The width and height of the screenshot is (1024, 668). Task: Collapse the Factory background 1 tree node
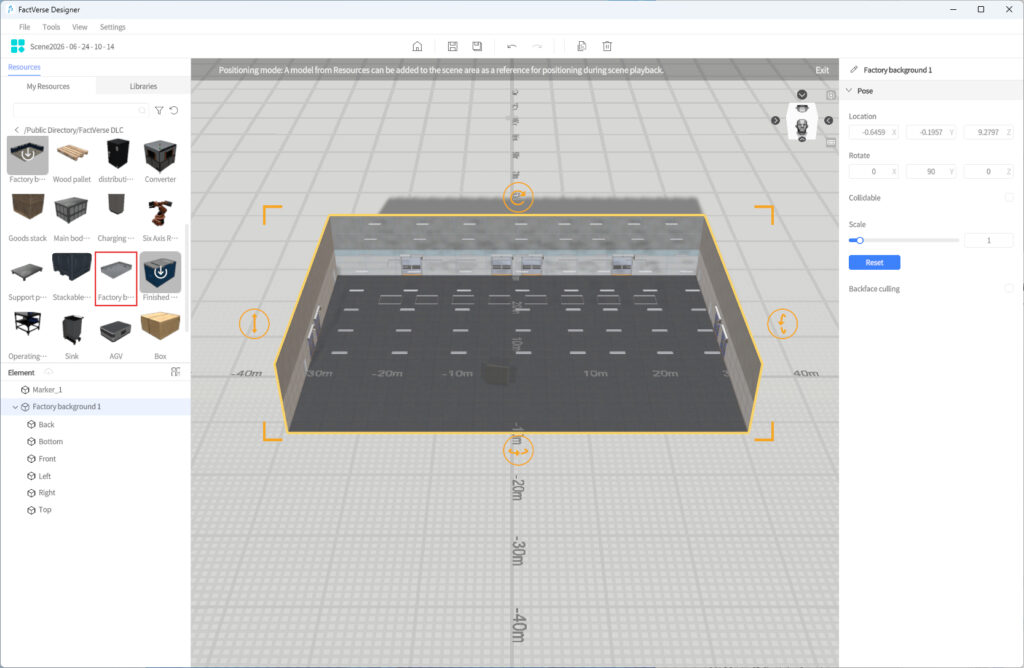point(15,407)
